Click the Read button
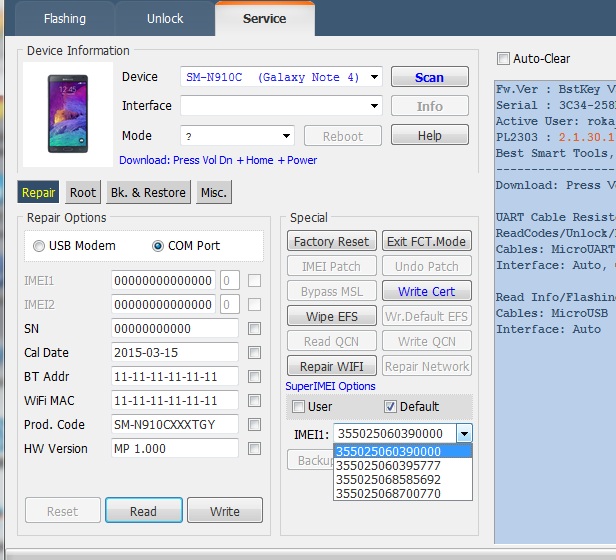Viewport: 616px width, 560px height. [144, 510]
